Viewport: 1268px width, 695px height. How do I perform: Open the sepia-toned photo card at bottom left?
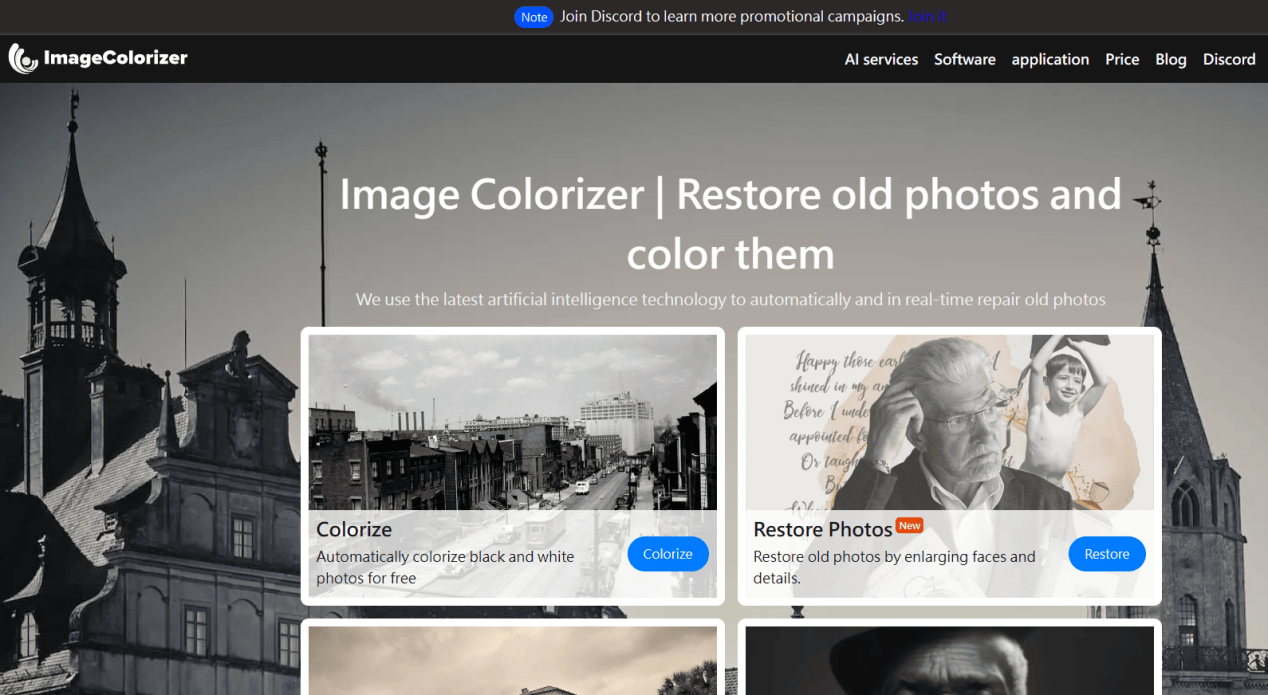pos(512,660)
